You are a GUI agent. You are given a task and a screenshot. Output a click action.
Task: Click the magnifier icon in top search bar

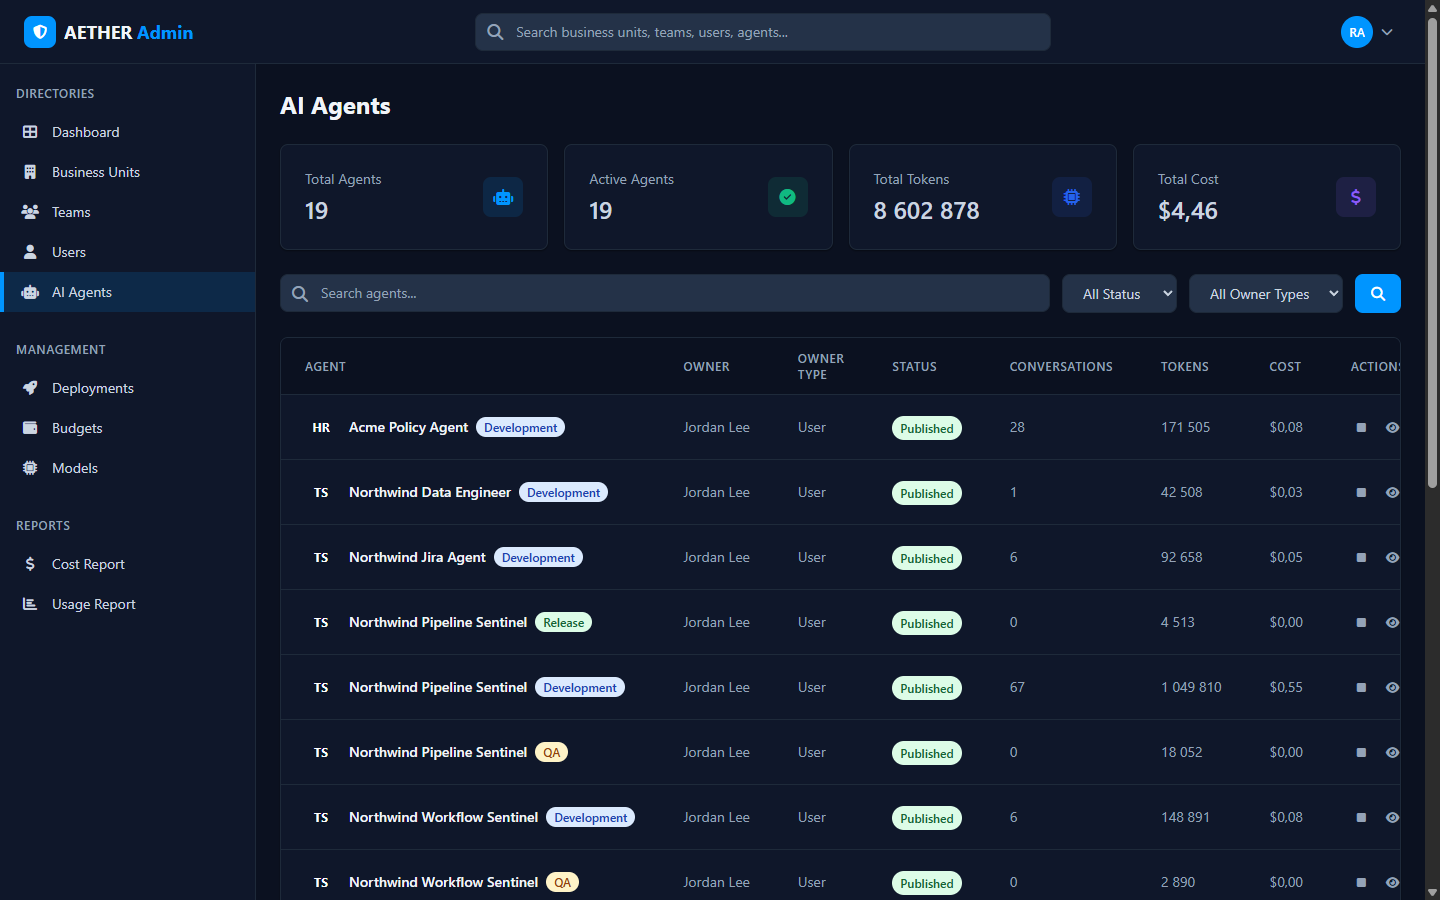click(495, 32)
